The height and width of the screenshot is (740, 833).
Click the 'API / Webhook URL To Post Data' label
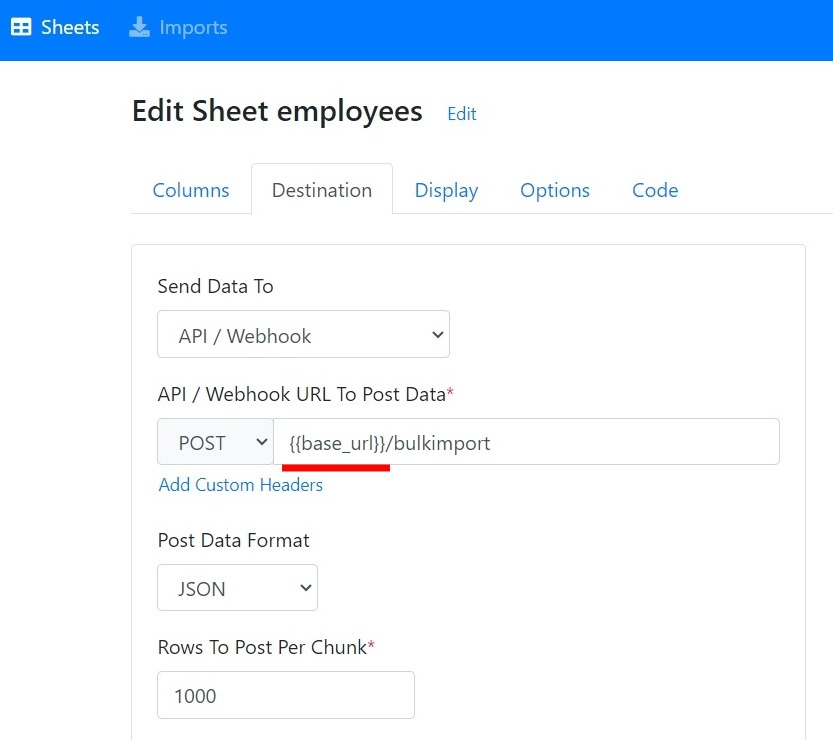click(305, 394)
